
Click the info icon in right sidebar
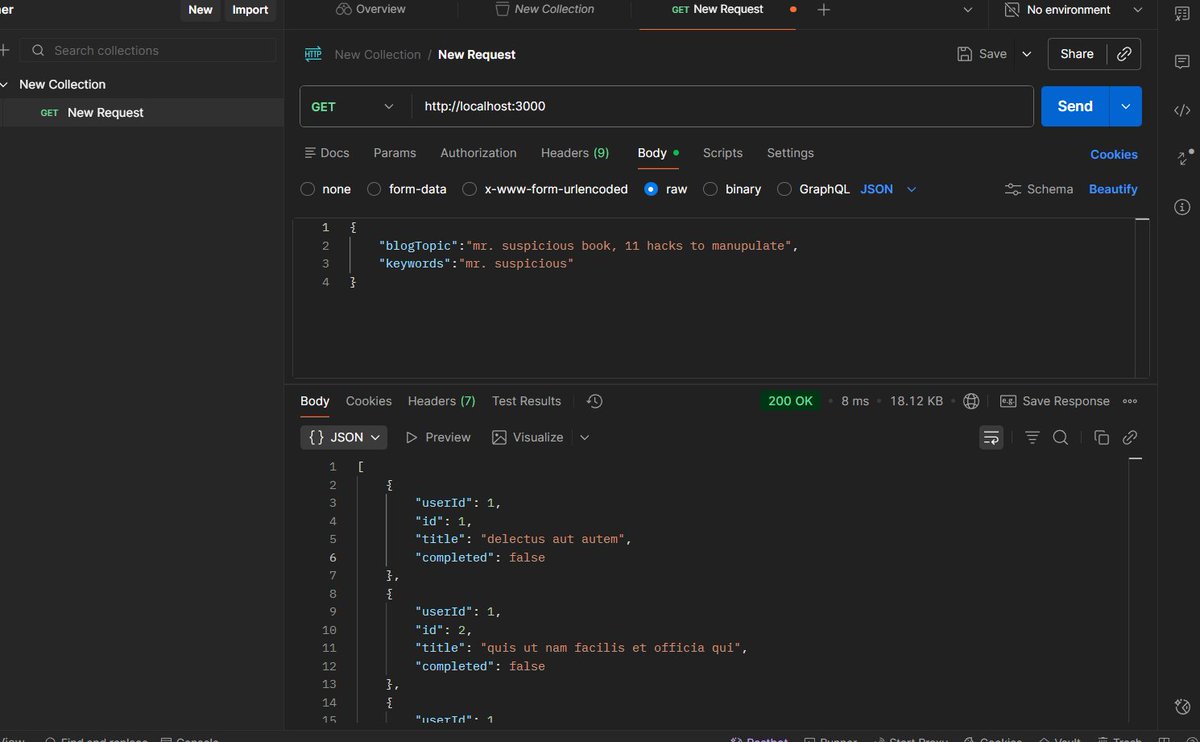1182,208
